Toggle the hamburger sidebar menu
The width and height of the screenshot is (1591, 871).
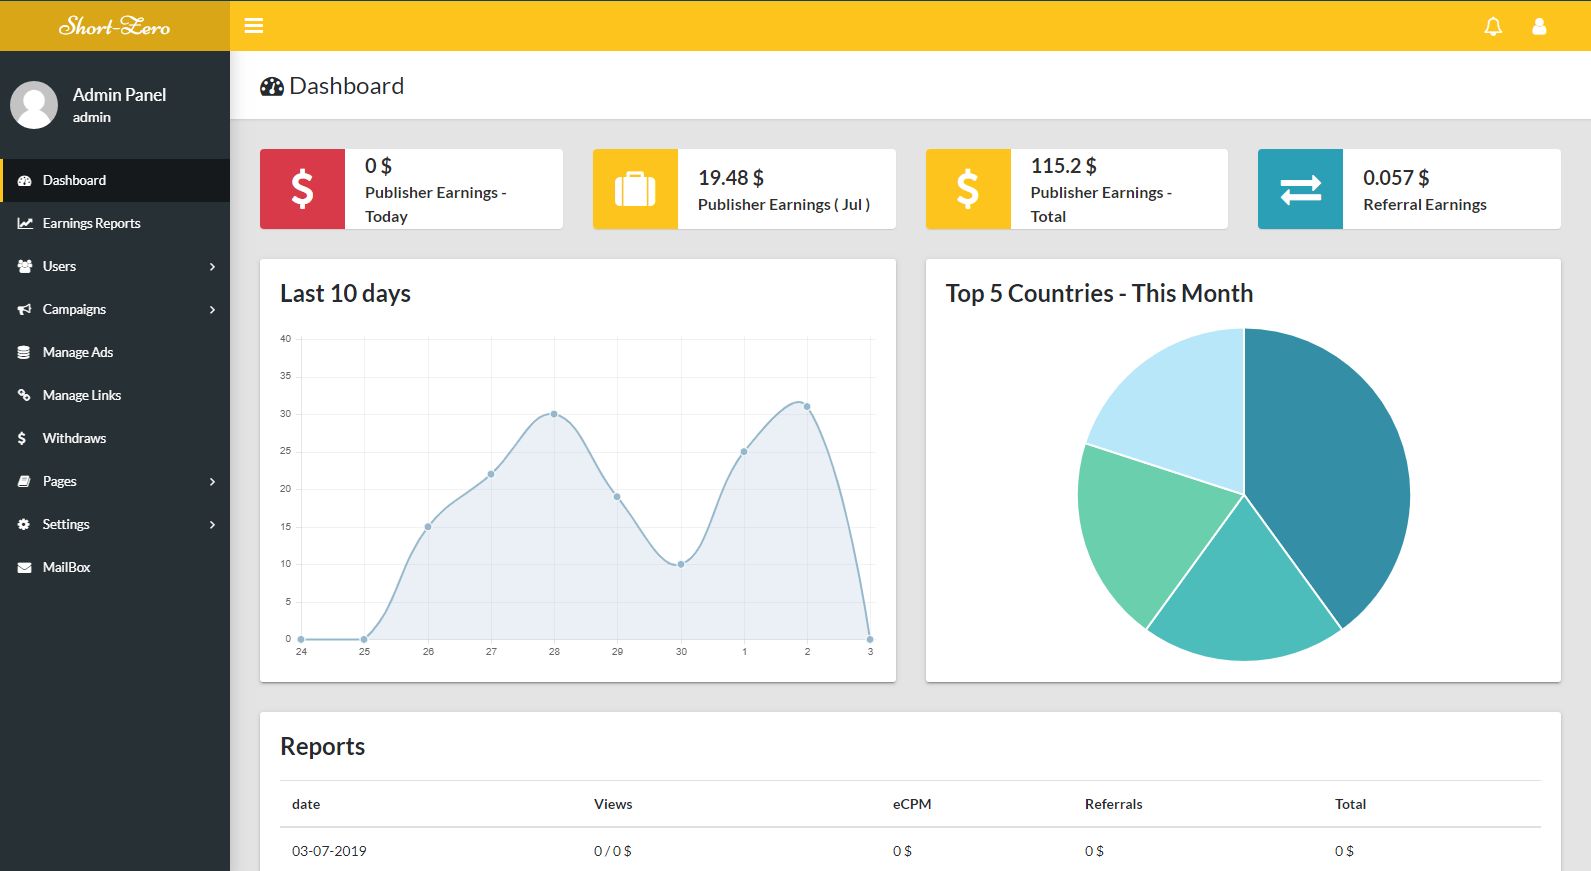[254, 26]
